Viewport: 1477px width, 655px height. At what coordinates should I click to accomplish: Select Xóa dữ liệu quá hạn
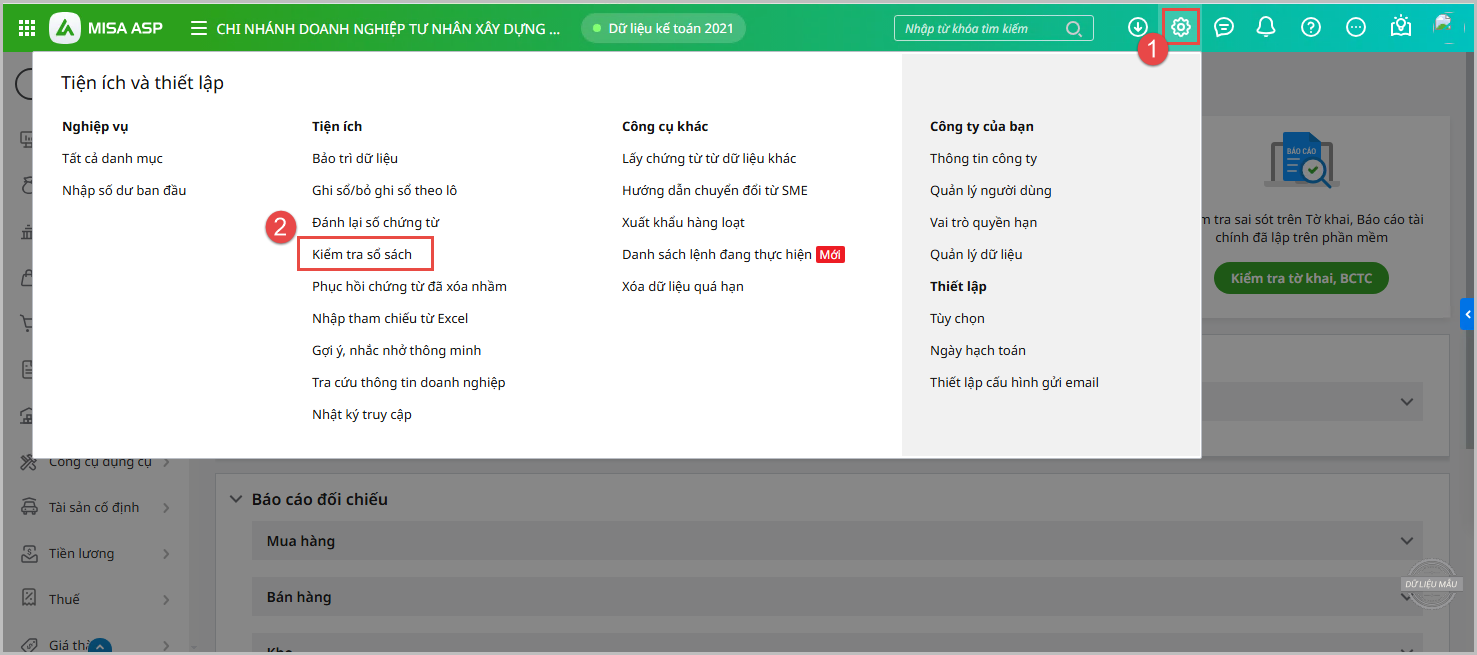point(683,286)
